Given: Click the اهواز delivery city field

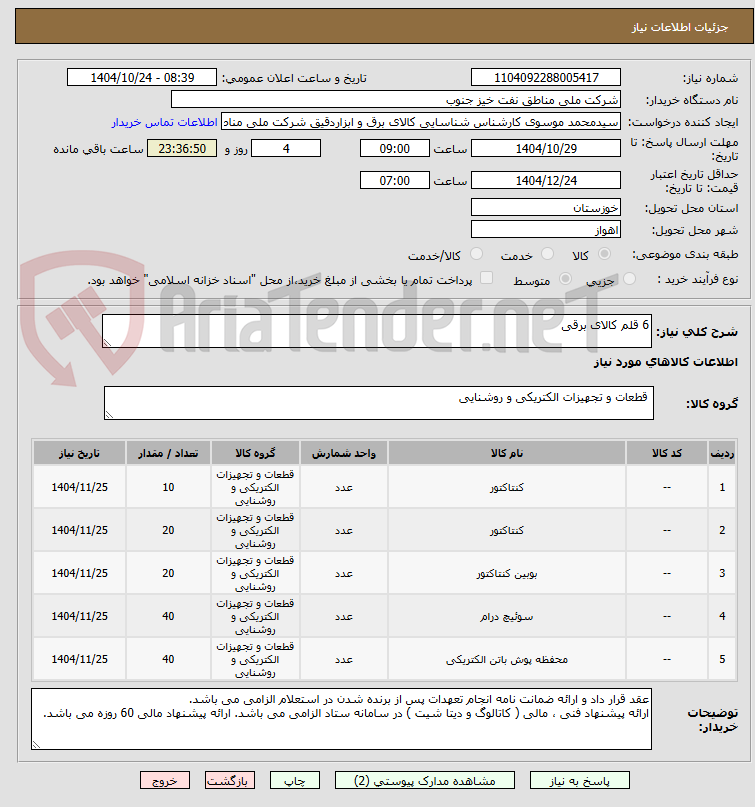Looking at the screenshot, I should [x=546, y=230].
